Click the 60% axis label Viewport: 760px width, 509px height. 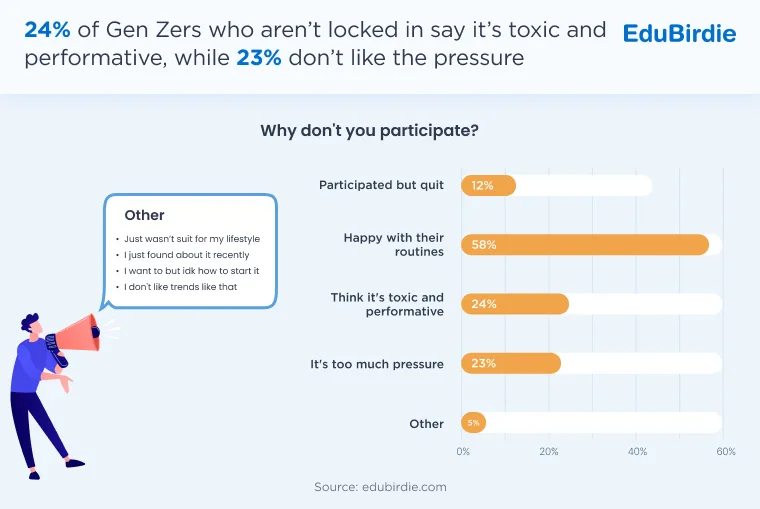(726, 451)
